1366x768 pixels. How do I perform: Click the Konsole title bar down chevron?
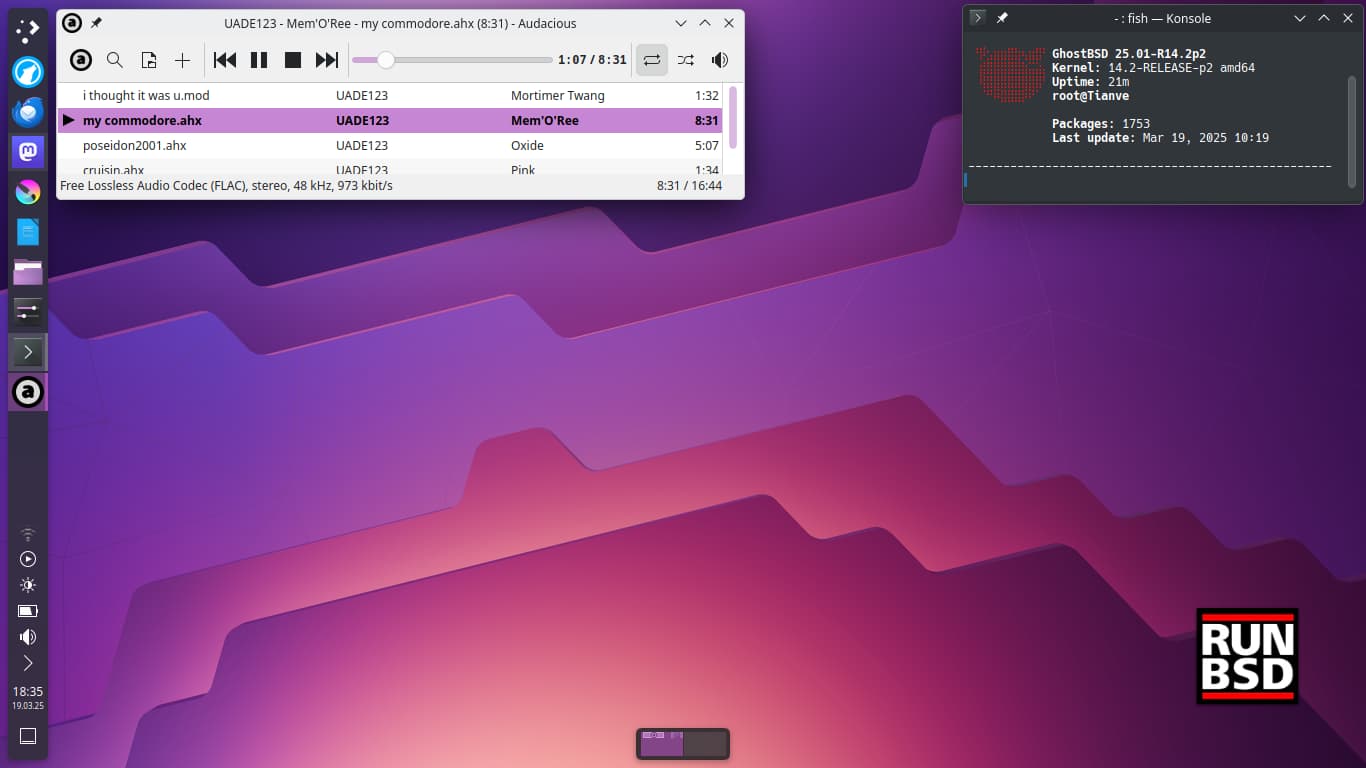point(1300,18)
